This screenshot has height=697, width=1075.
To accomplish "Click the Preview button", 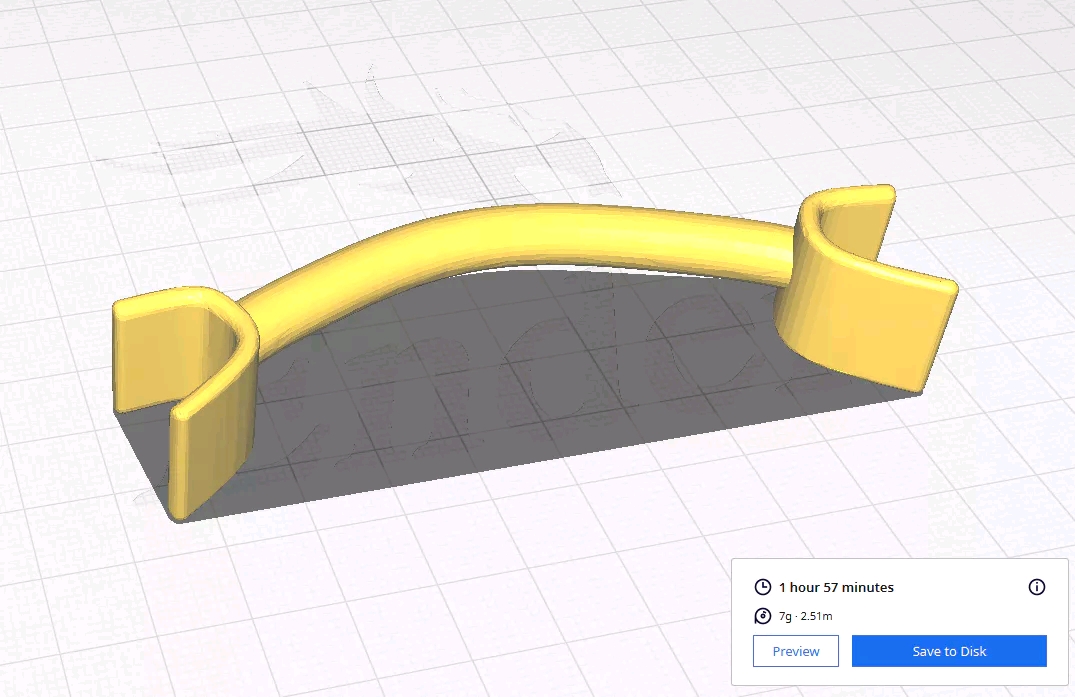I will [795, 651].
